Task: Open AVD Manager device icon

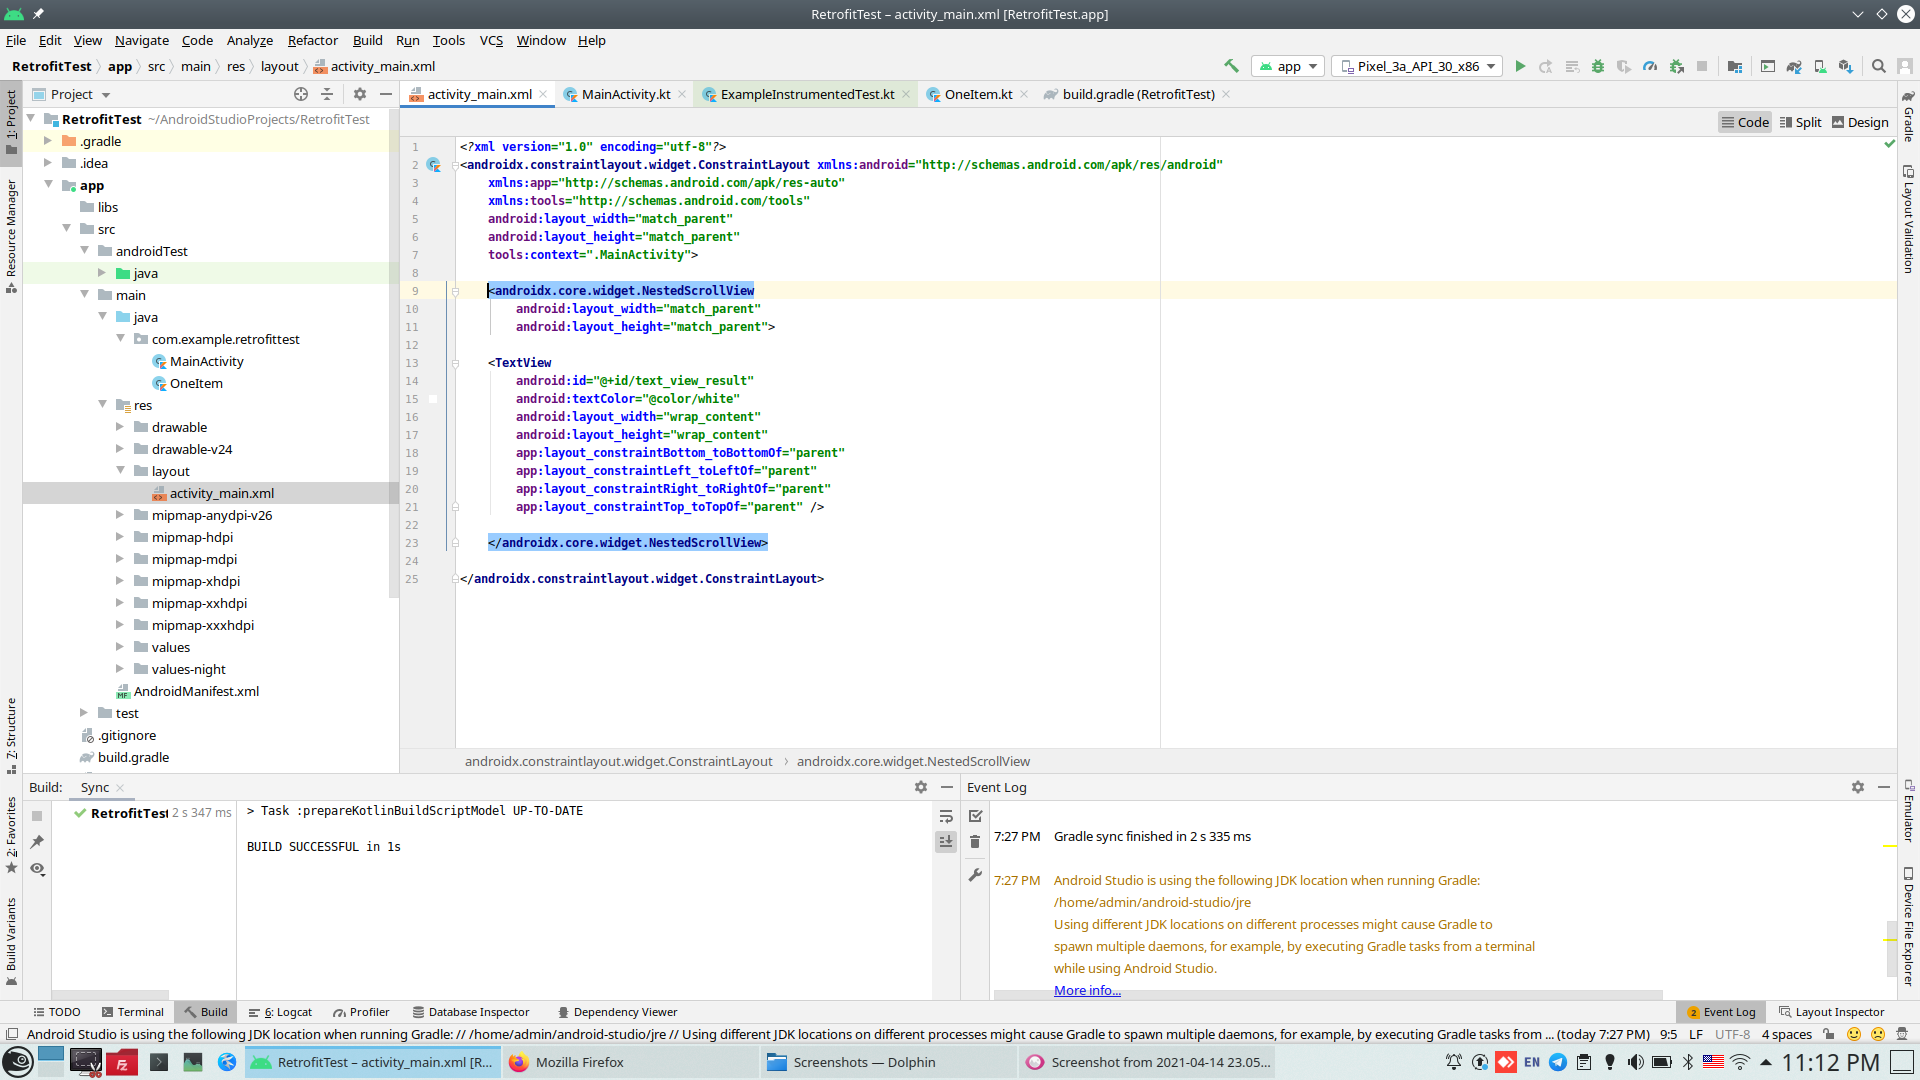Action: (1820, 66)
